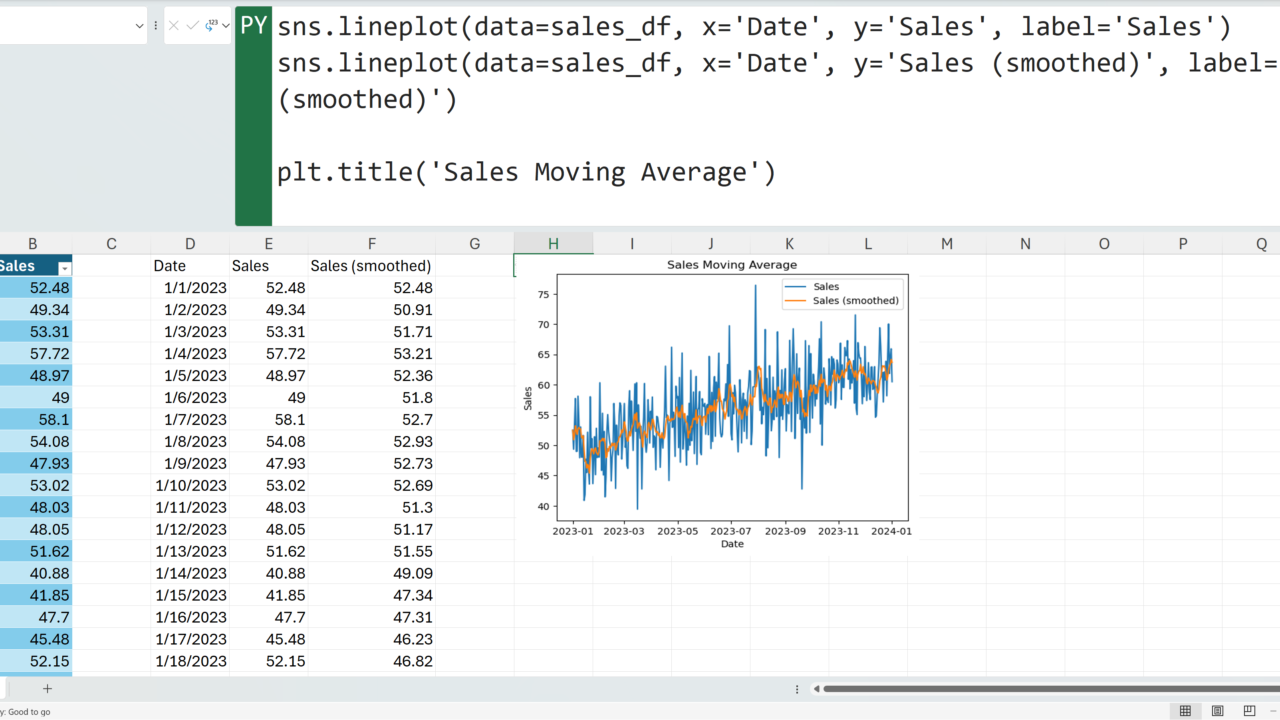Click the Cancel X icon in formula bar
This screenshot has height=720, width=1280.
(174, 26)
